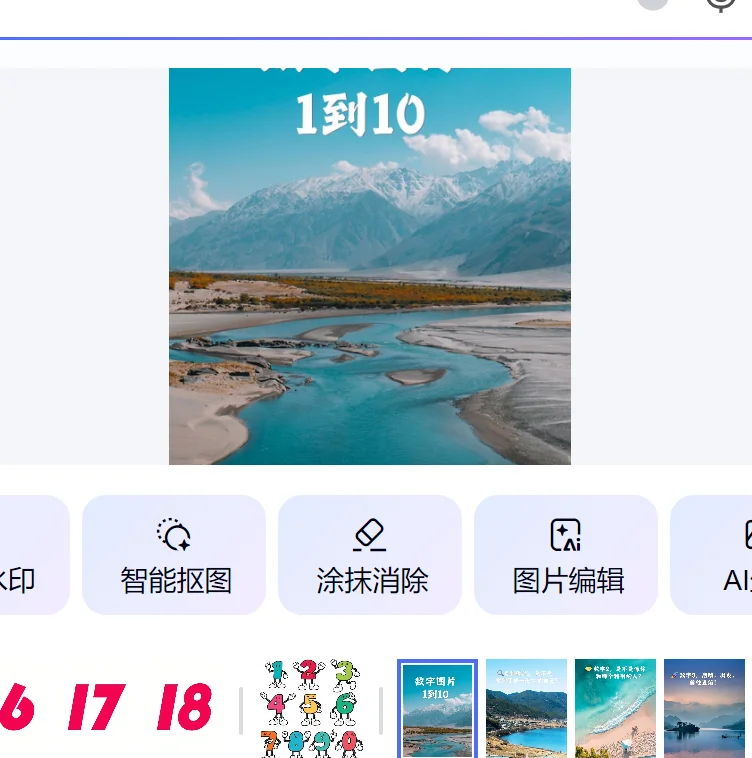
Task: Click the red number 17 image
Action: click(97, 706)
